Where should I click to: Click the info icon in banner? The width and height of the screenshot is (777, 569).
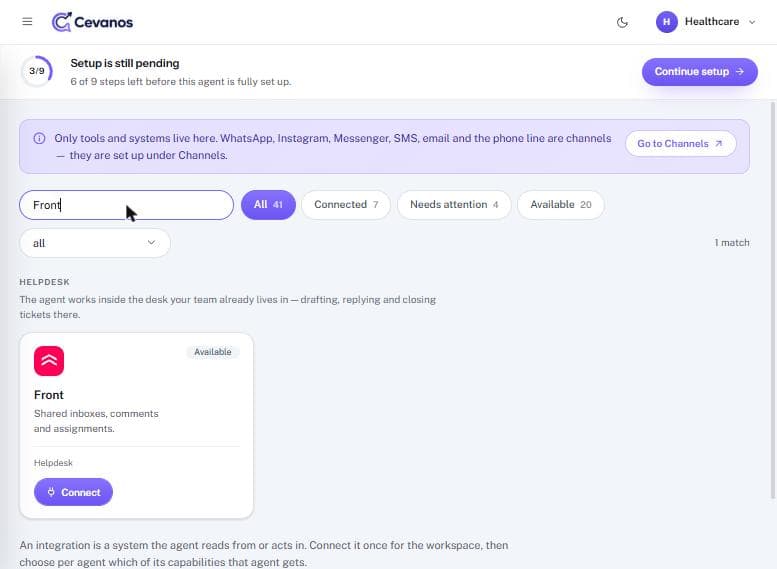point(39,138)
